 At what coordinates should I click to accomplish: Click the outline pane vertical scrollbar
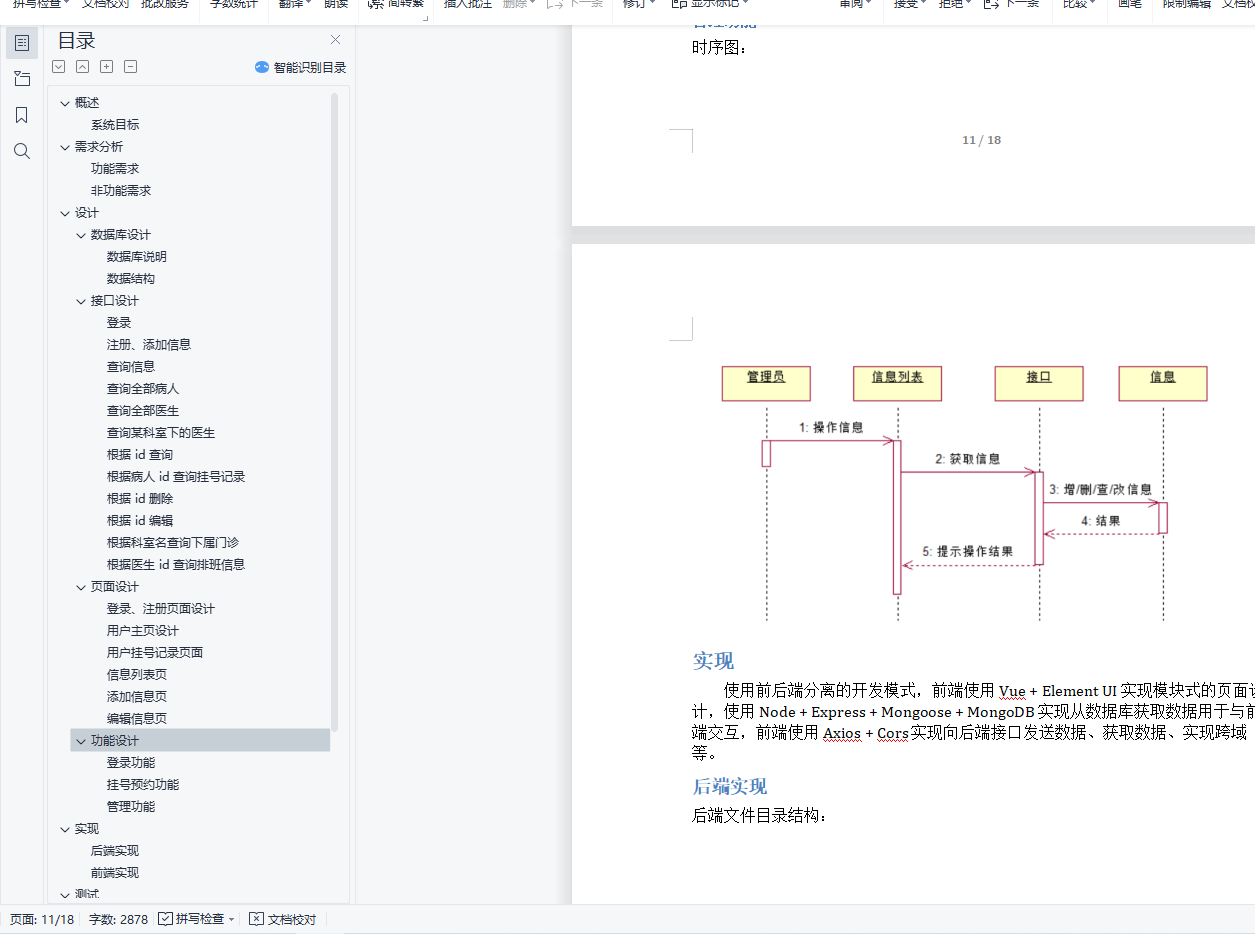pyautogui.click(x=334, y=410)
